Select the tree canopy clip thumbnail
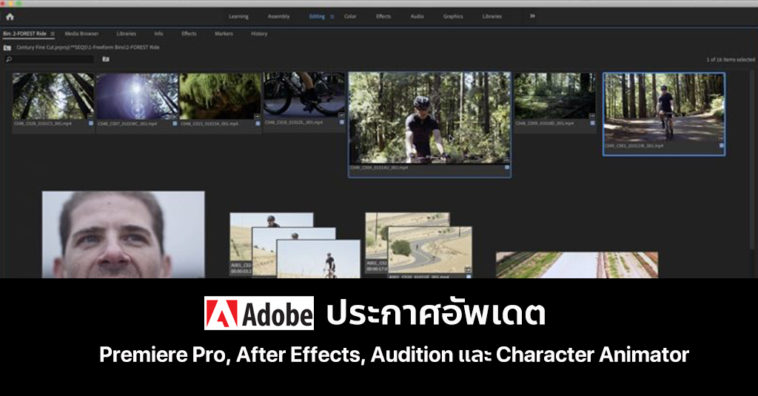This screenshot has width=758, height=396. point(53,96)
